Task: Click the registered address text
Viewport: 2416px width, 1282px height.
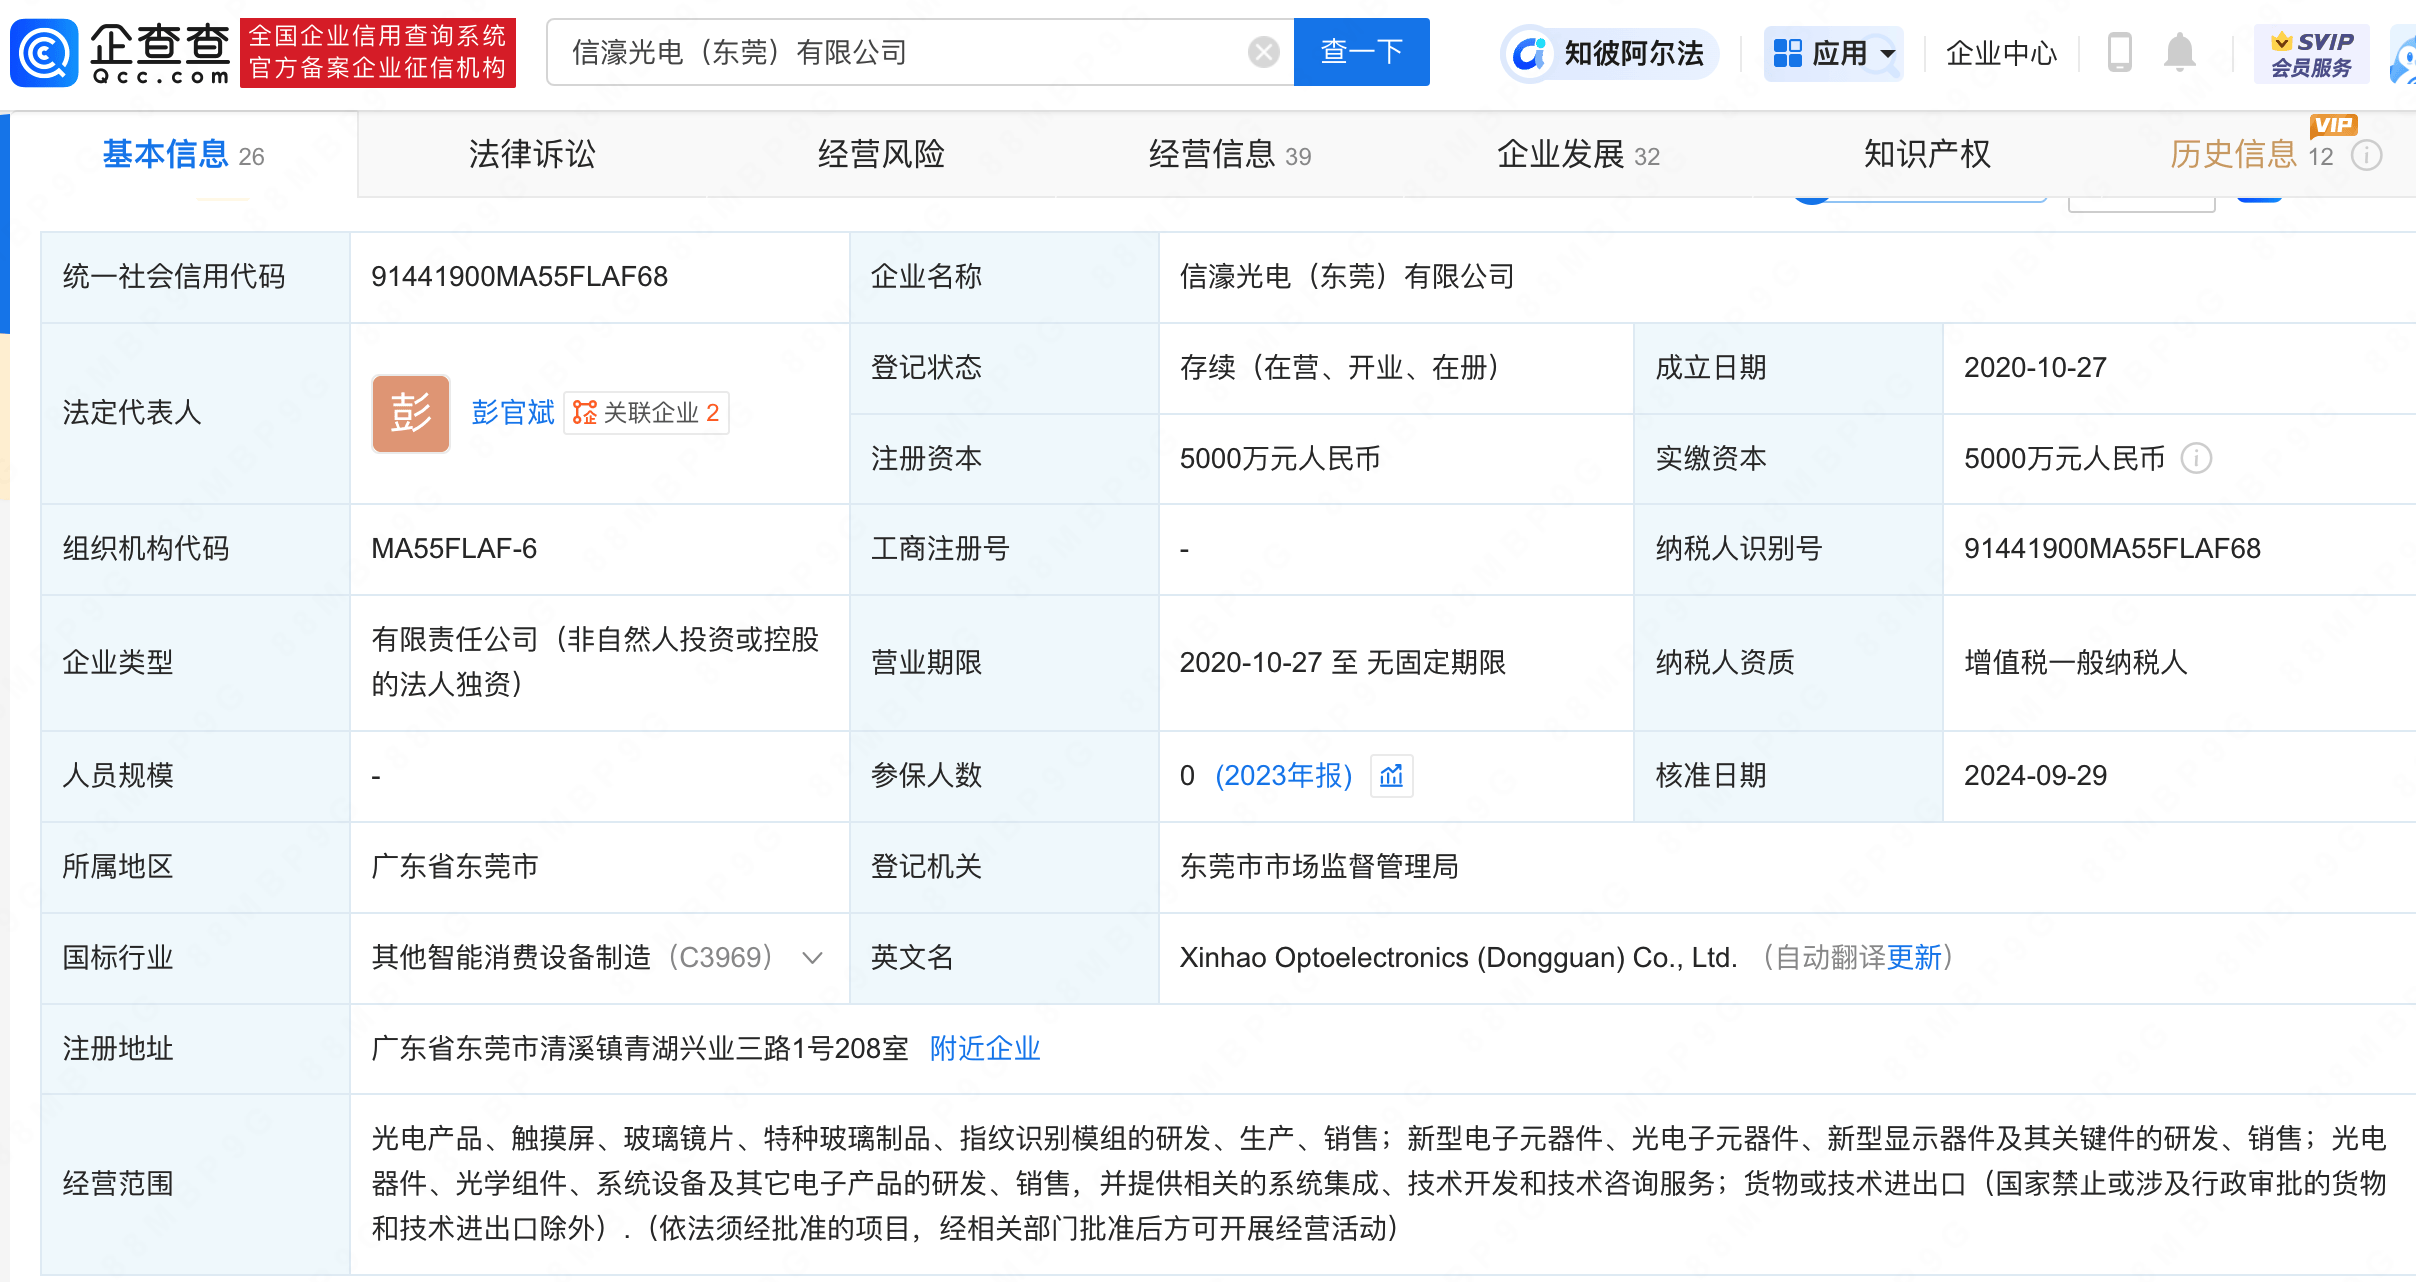Action: pos(640,1049)
